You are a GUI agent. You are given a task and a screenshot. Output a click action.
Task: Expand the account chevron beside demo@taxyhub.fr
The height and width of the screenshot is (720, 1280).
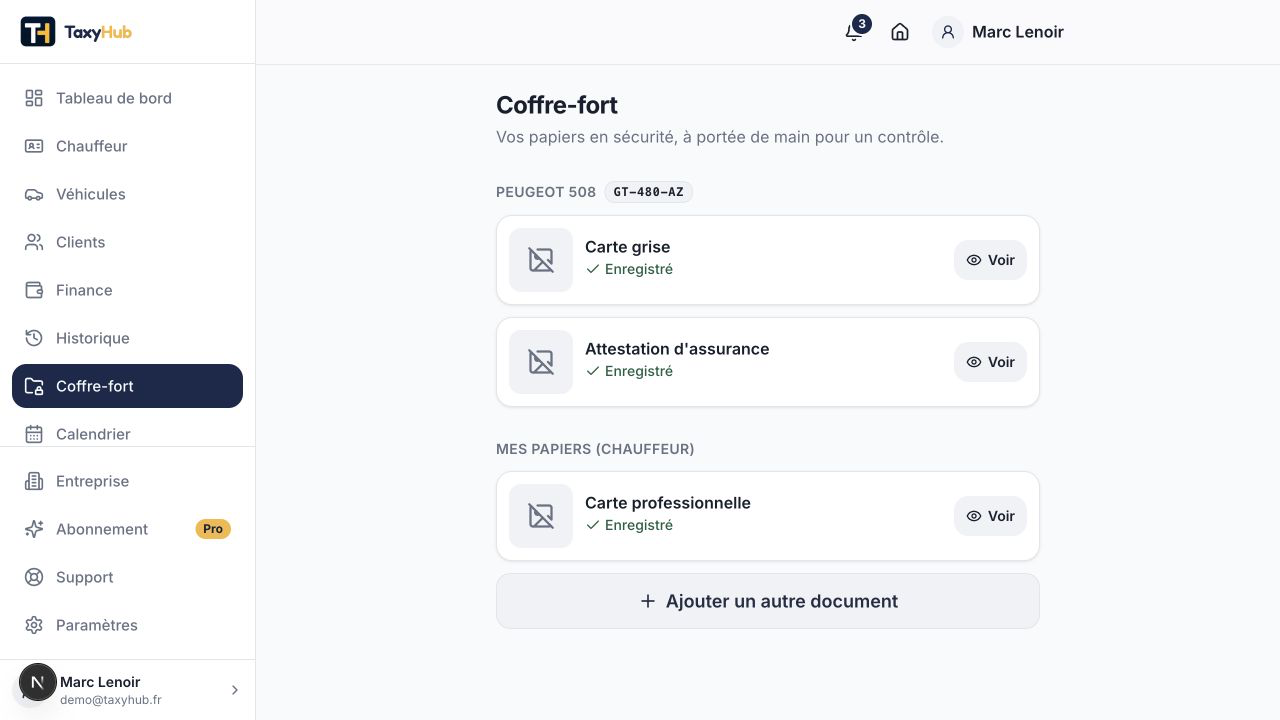235,690
